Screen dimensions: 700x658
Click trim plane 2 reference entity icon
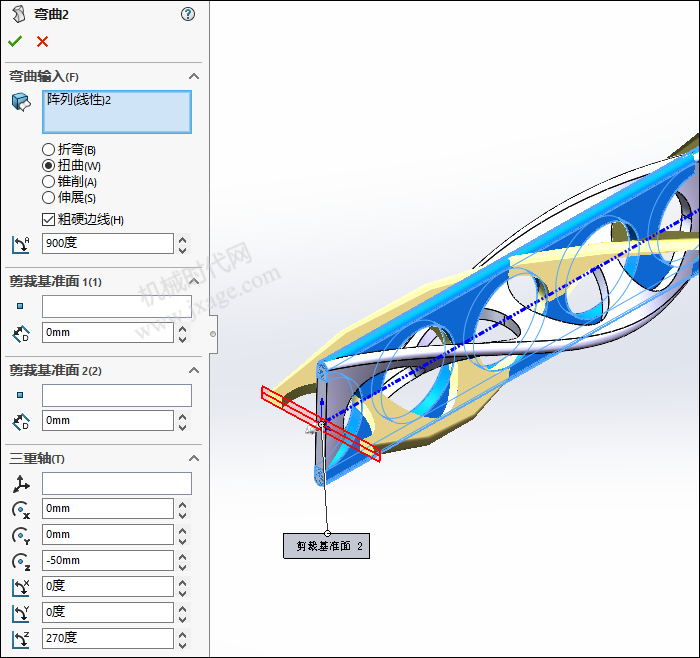(x=20, y=395)
